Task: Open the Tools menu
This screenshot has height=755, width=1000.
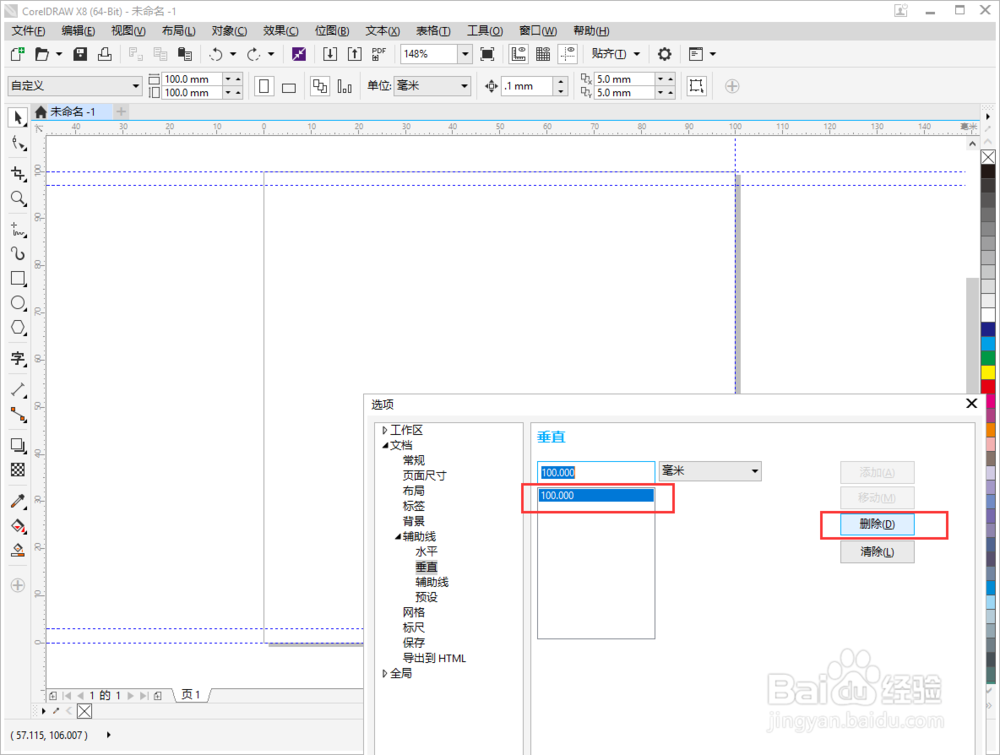Action: pos(485,31)
